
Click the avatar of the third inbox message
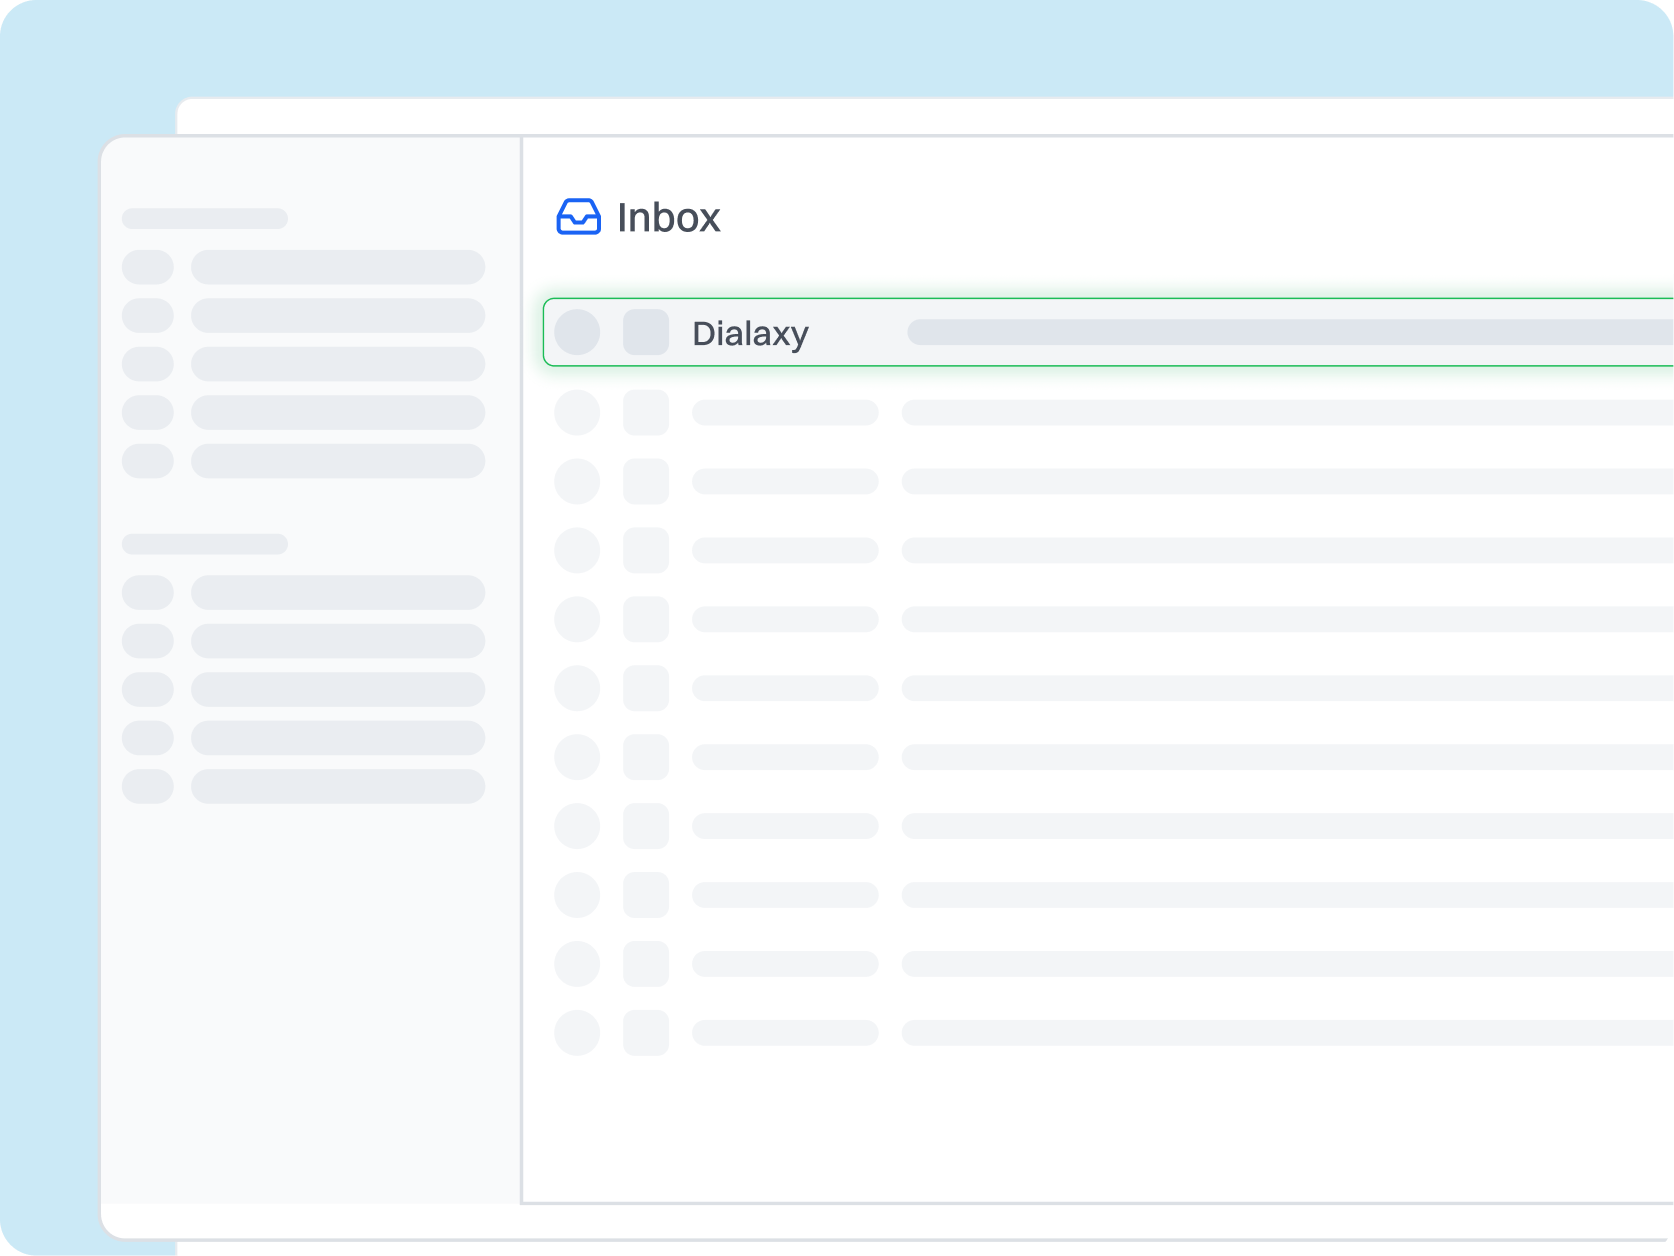point(577,481)
